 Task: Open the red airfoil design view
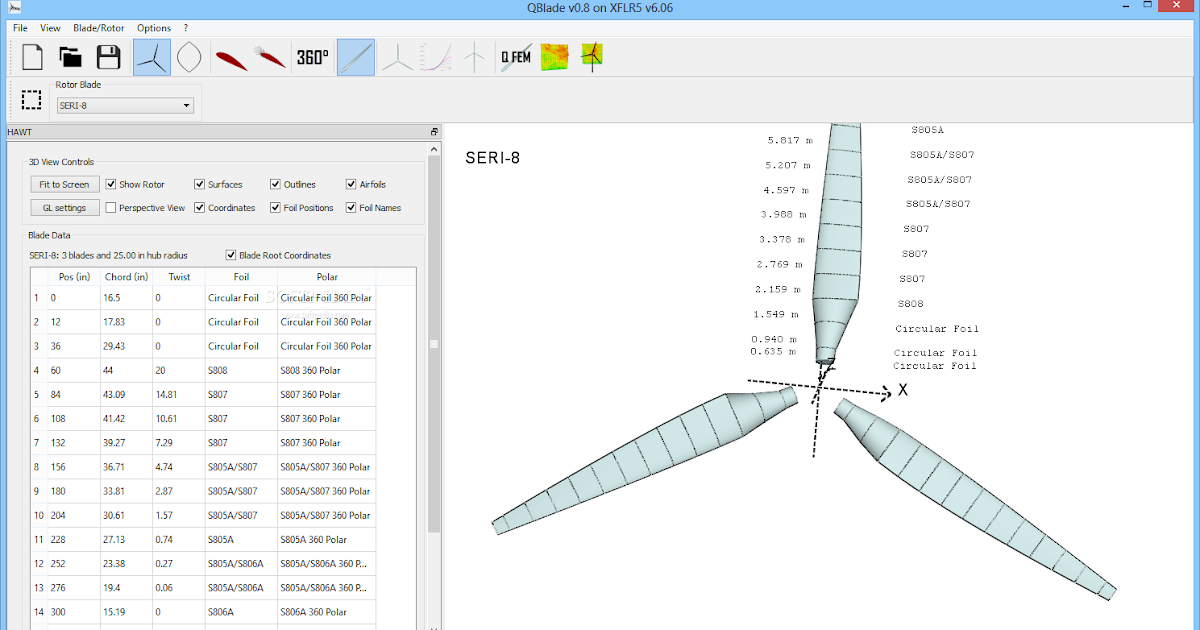[x=231, y=59]
